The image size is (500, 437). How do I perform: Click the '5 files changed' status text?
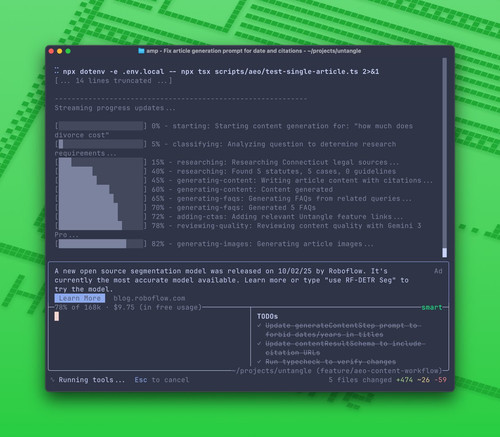click(360, 380)
